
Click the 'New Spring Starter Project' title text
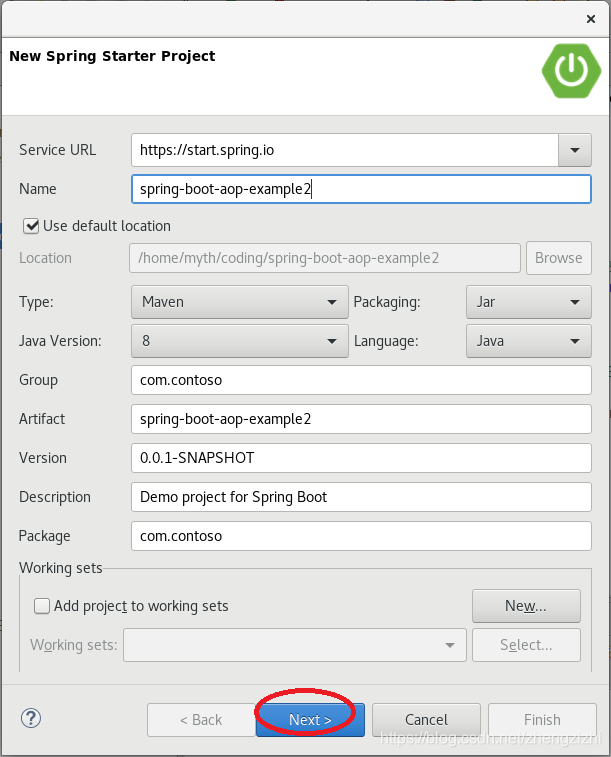[x=112, y=56]
